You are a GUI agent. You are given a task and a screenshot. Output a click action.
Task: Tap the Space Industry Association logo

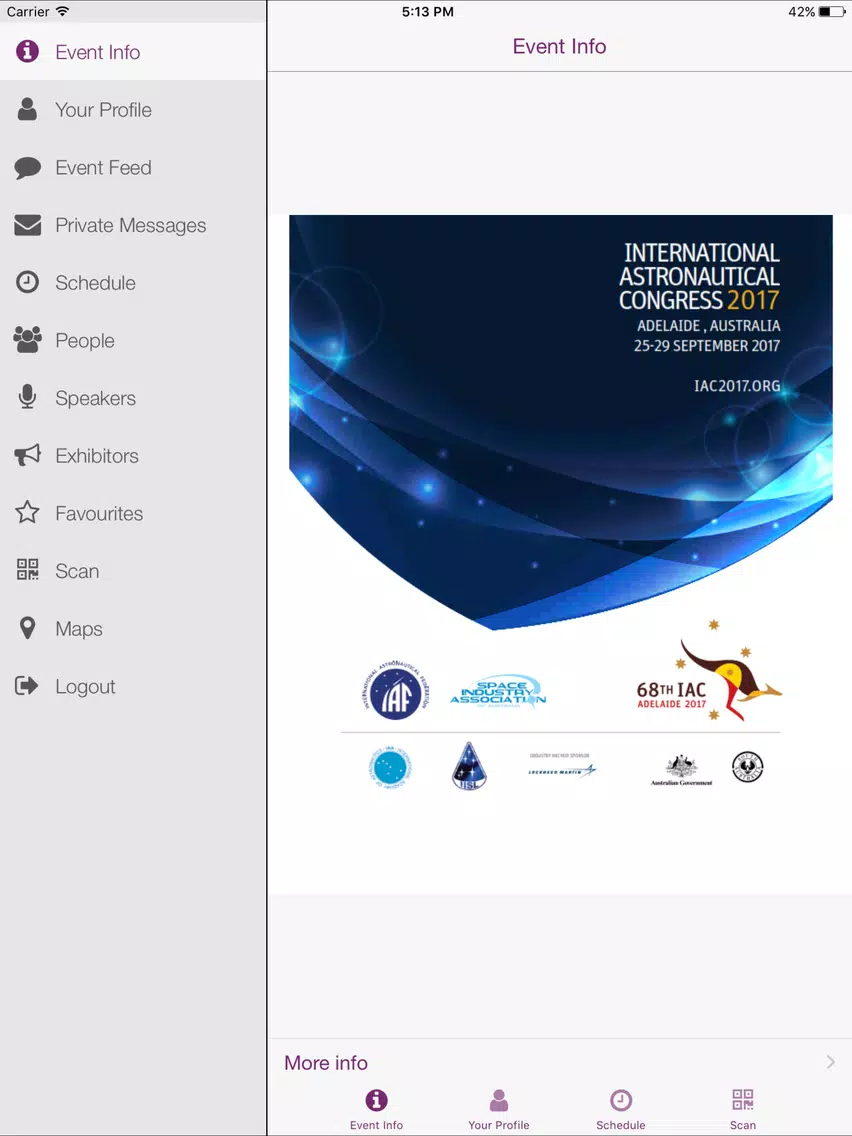[x=498, y=691]
